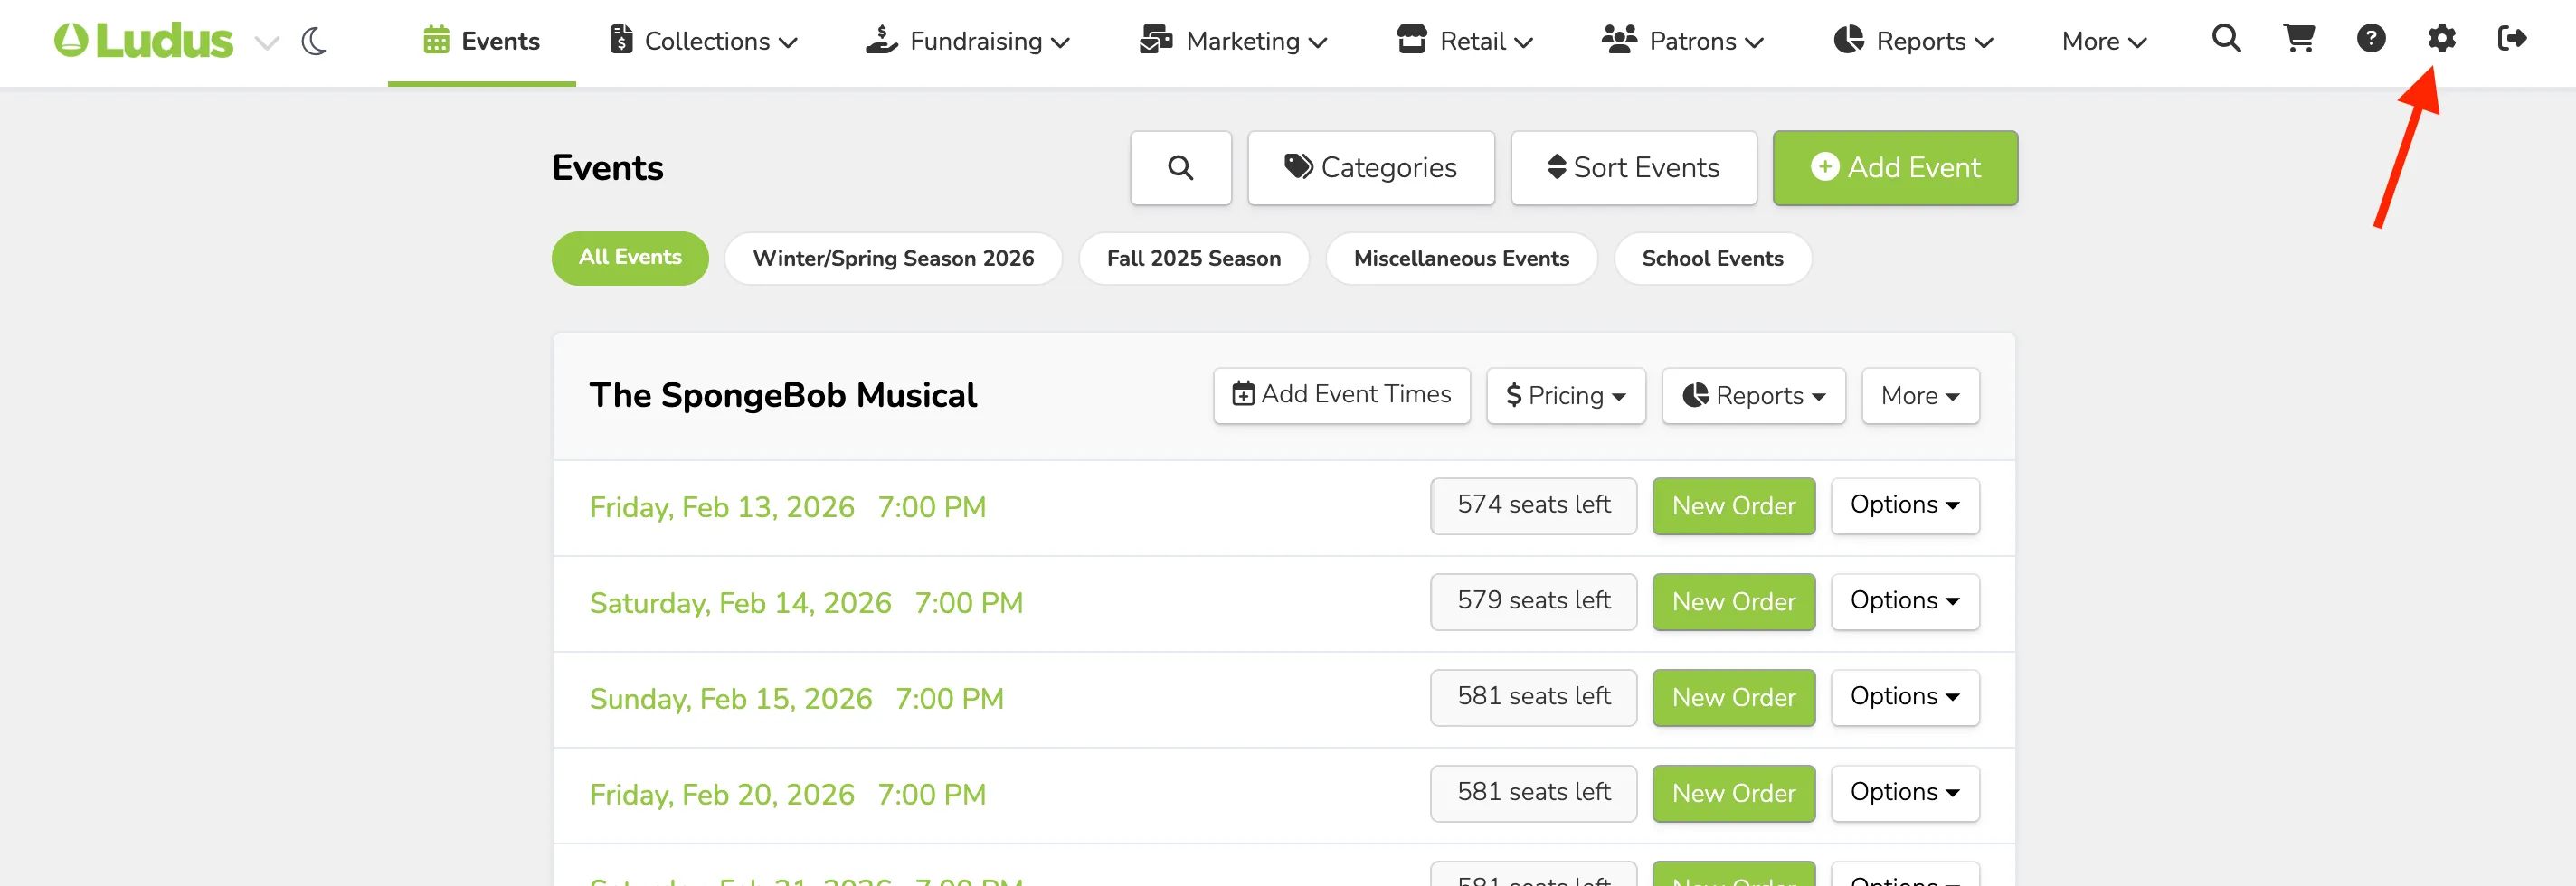Open settings via the gear icon
This screenshot has width=2576, height=886.
2442,39
